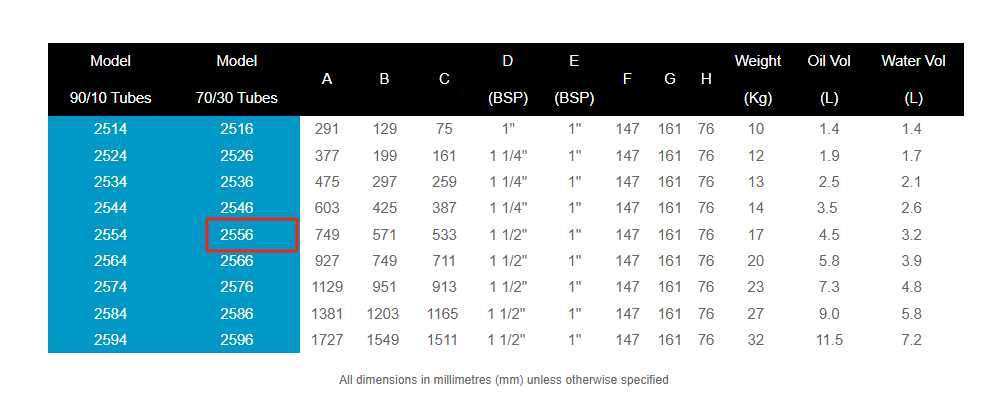Click the Oil Vol (L) header

point(829,79)
